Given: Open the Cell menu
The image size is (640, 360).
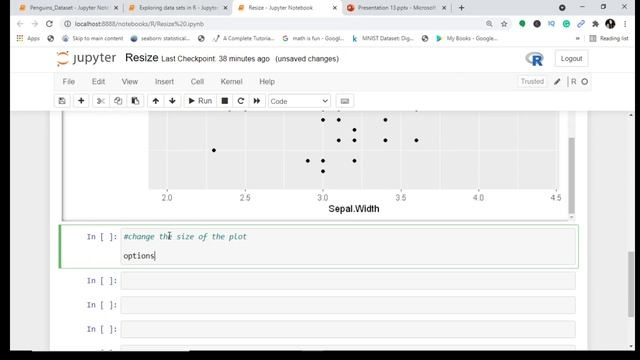Looking at the screenshot, I should pos(197,82).
